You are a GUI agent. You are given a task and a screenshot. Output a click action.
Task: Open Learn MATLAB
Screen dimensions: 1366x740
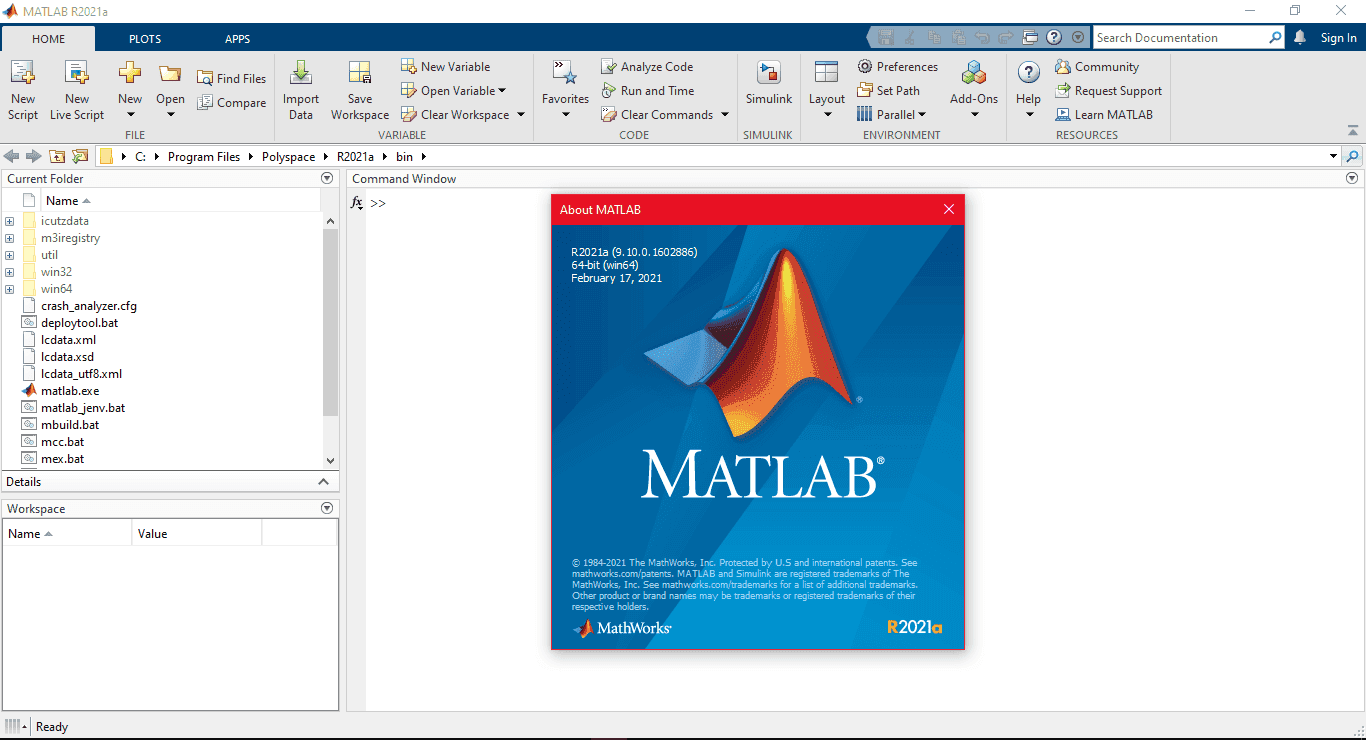[x=1104, y=114]
